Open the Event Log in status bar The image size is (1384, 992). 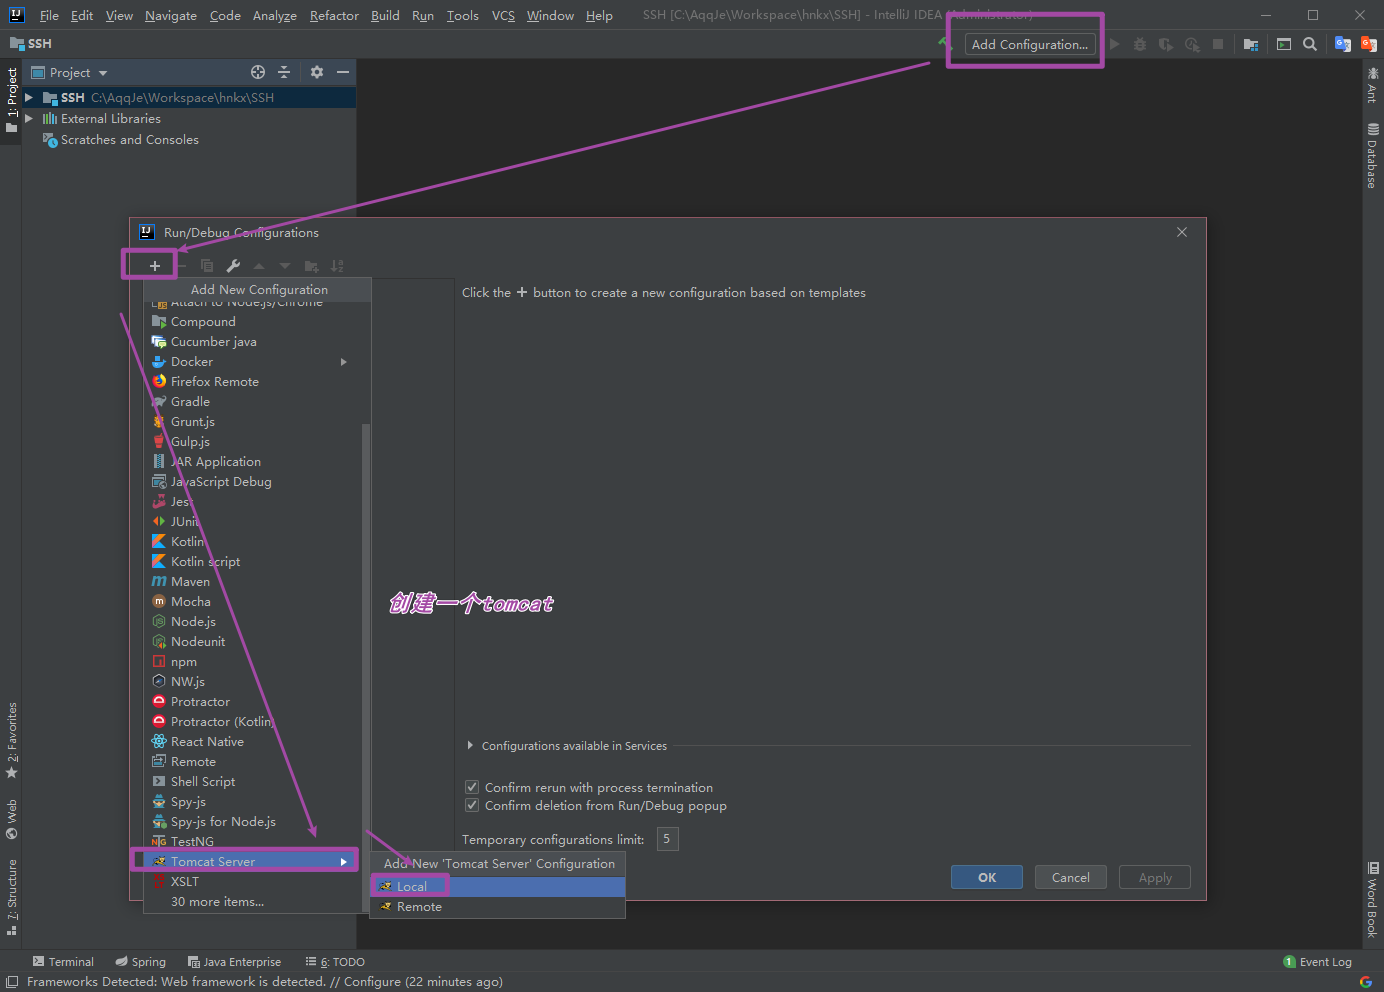coord(1318,962)
